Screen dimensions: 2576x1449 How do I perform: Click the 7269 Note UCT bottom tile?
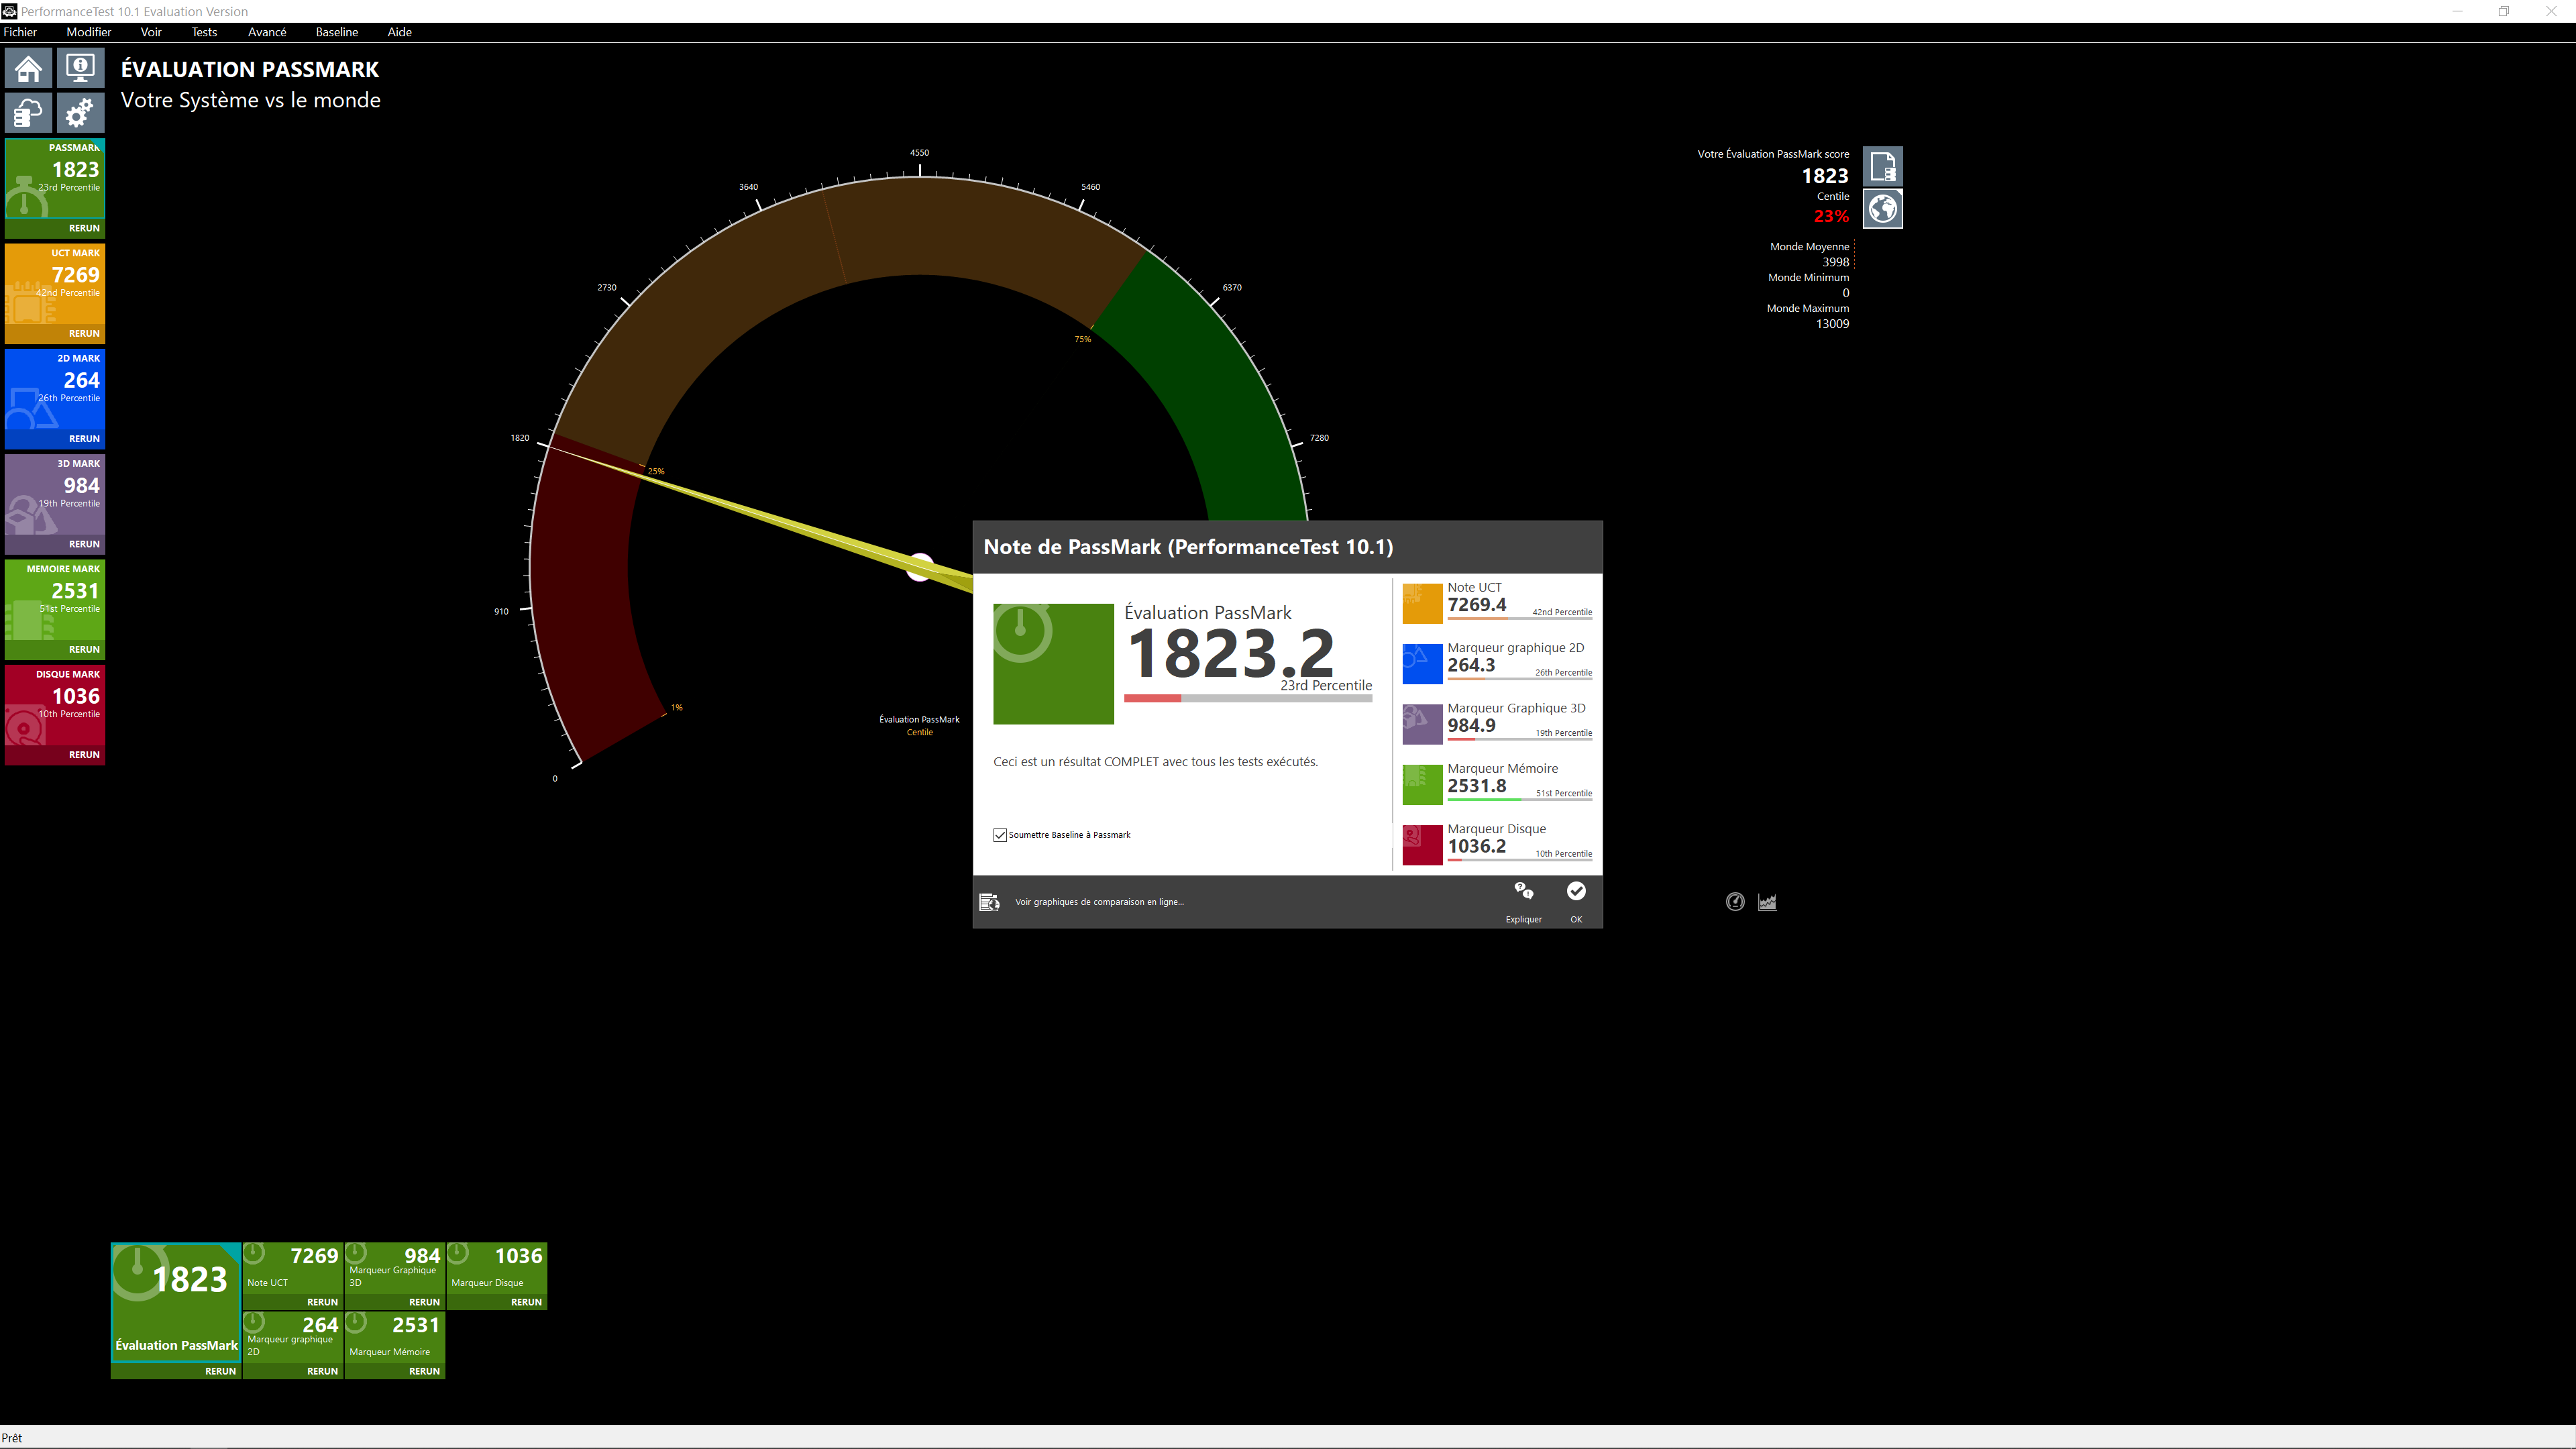click(x=293, y=1268)
